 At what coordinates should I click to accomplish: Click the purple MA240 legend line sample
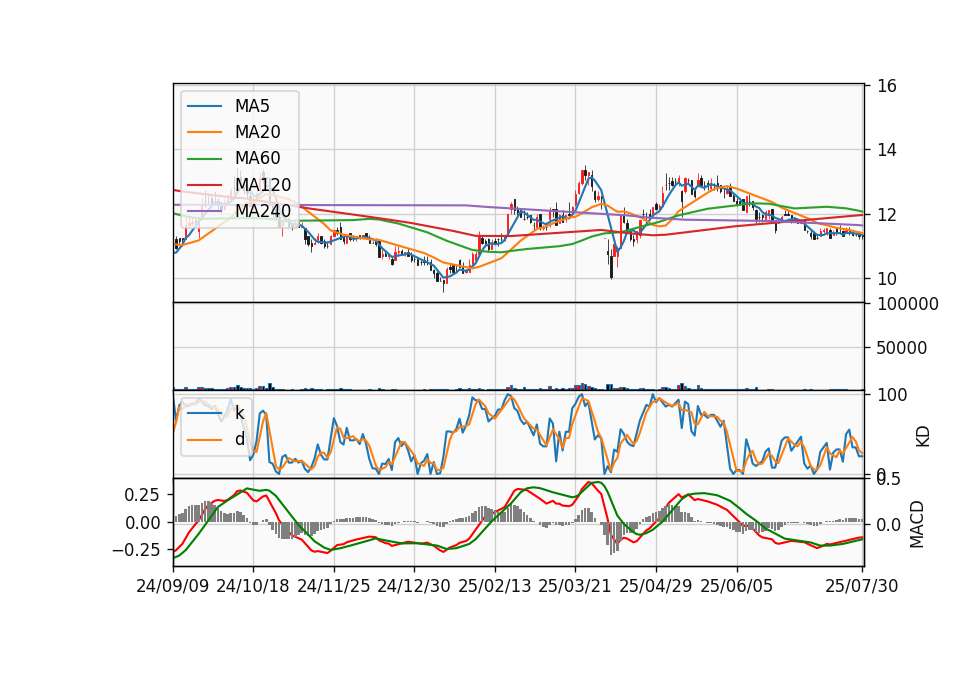click(x=204, y=211)
